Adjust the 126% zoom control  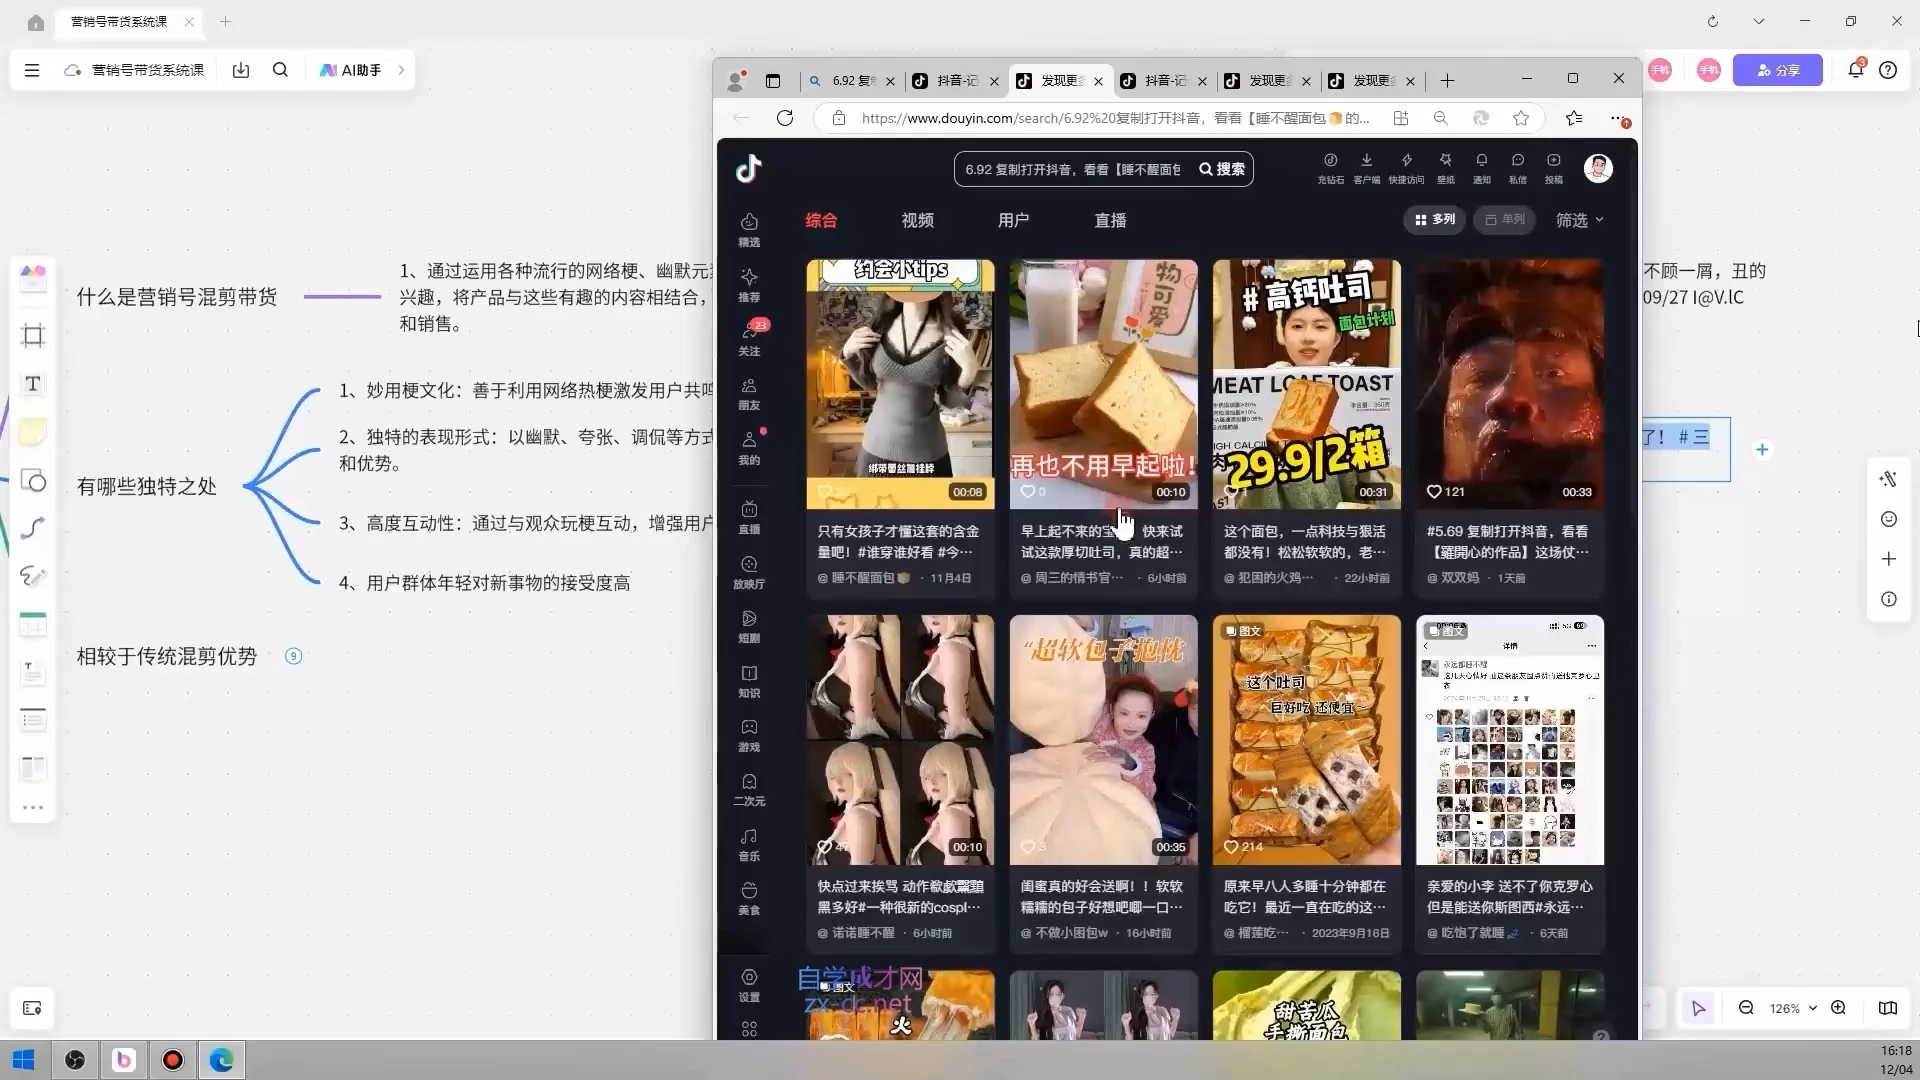tap(1787, 1008)
